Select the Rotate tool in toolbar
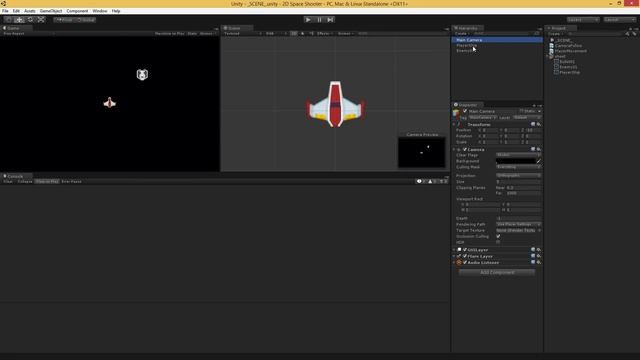Viewport: 640px width, 360px height. click(x=30, y=20)
